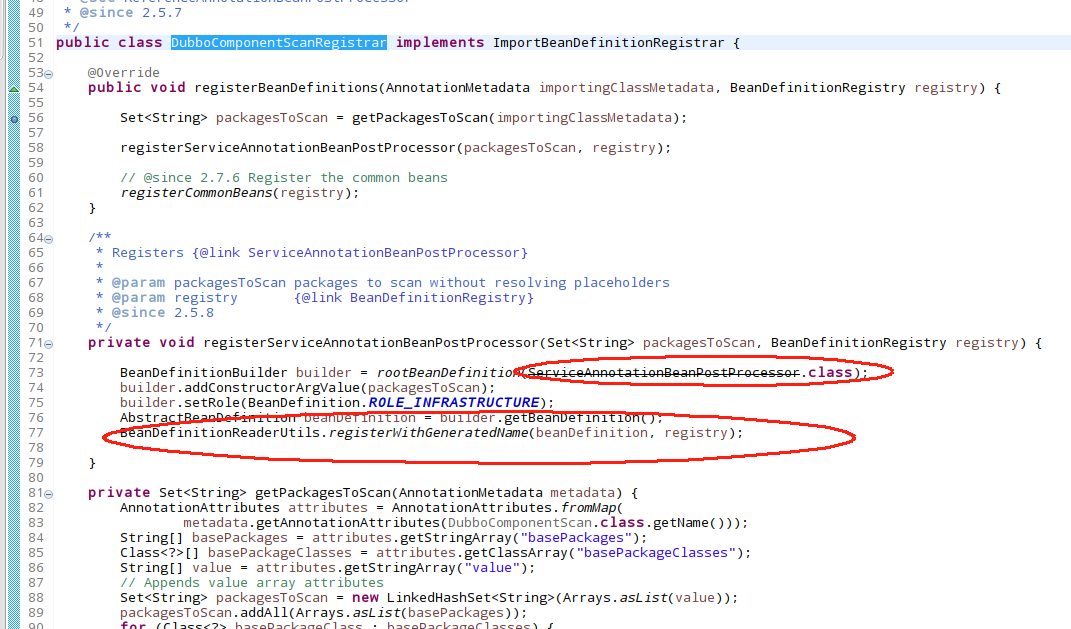Screen dimensions: 1071x629
Task: Click line number 51 in the gutter
Action: [x=36, y=42]
